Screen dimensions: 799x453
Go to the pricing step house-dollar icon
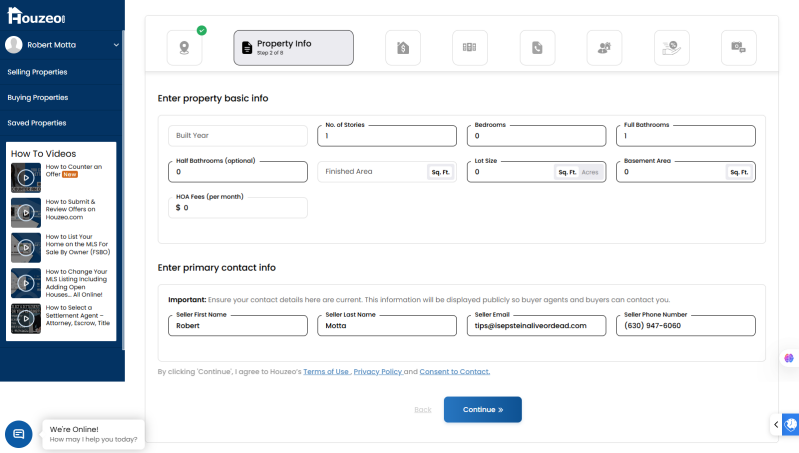click(403, 48)
